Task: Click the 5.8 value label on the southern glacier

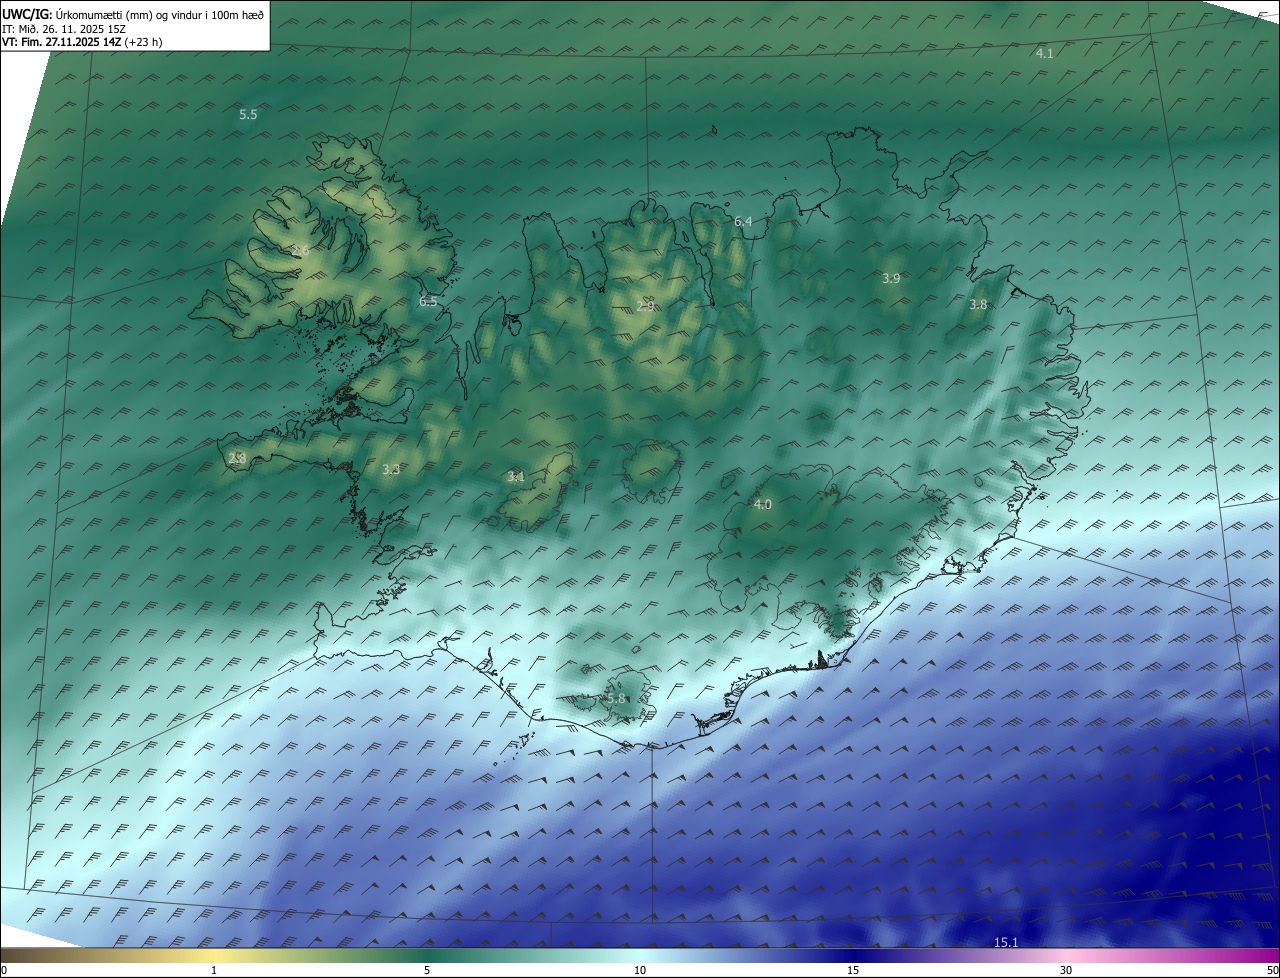Action: pyautogui.click(x=616, y=698)
